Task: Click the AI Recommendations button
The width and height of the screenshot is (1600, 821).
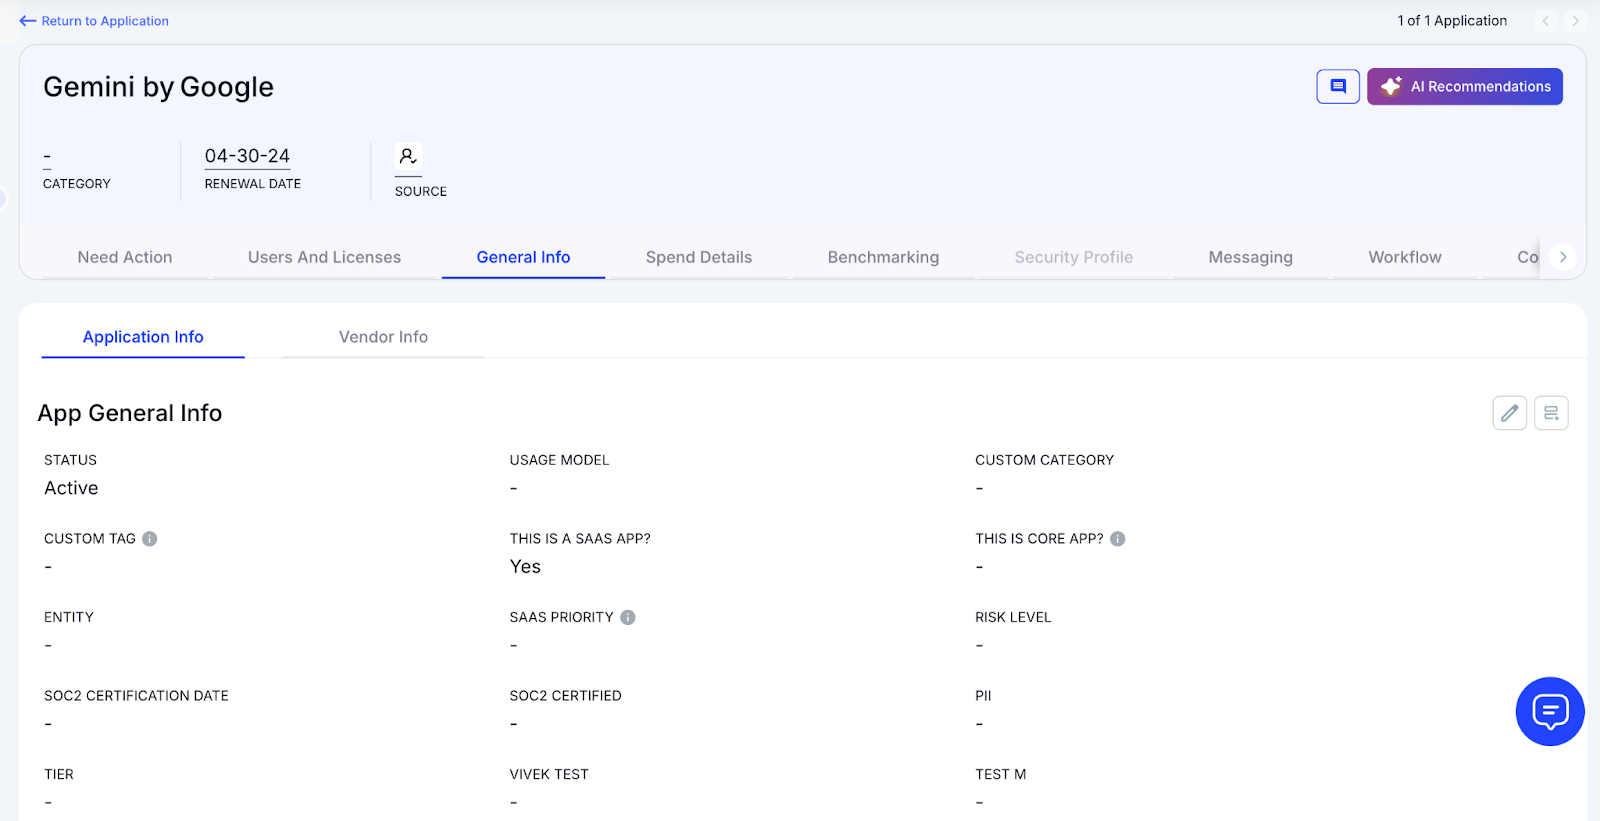Action: [x=1465, y=86]
